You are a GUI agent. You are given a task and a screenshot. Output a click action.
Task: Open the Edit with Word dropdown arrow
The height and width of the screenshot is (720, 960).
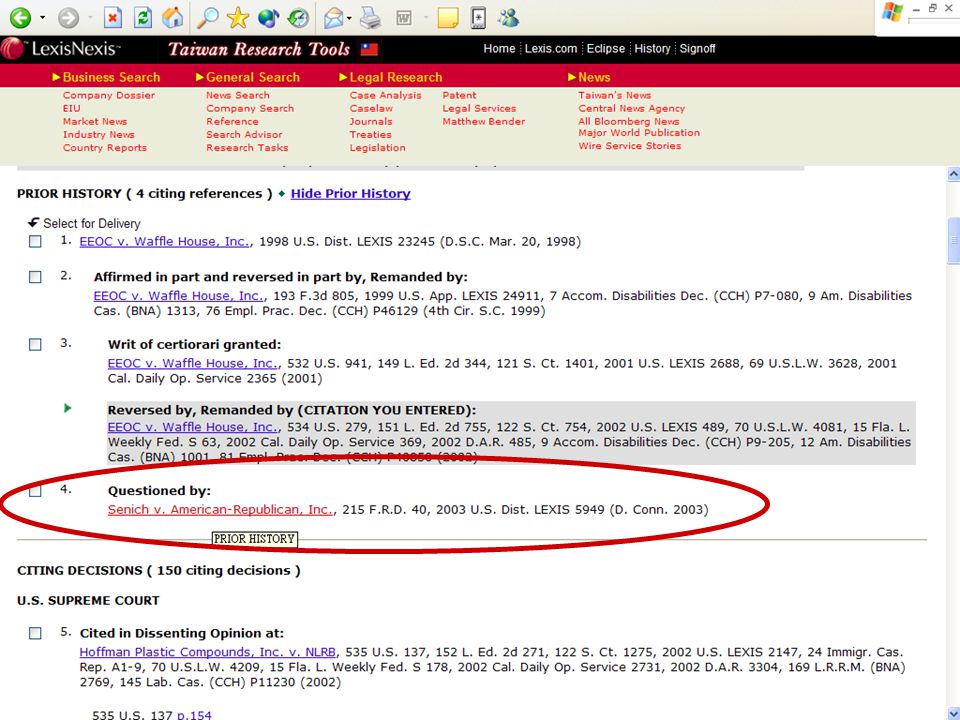[426, 18]
